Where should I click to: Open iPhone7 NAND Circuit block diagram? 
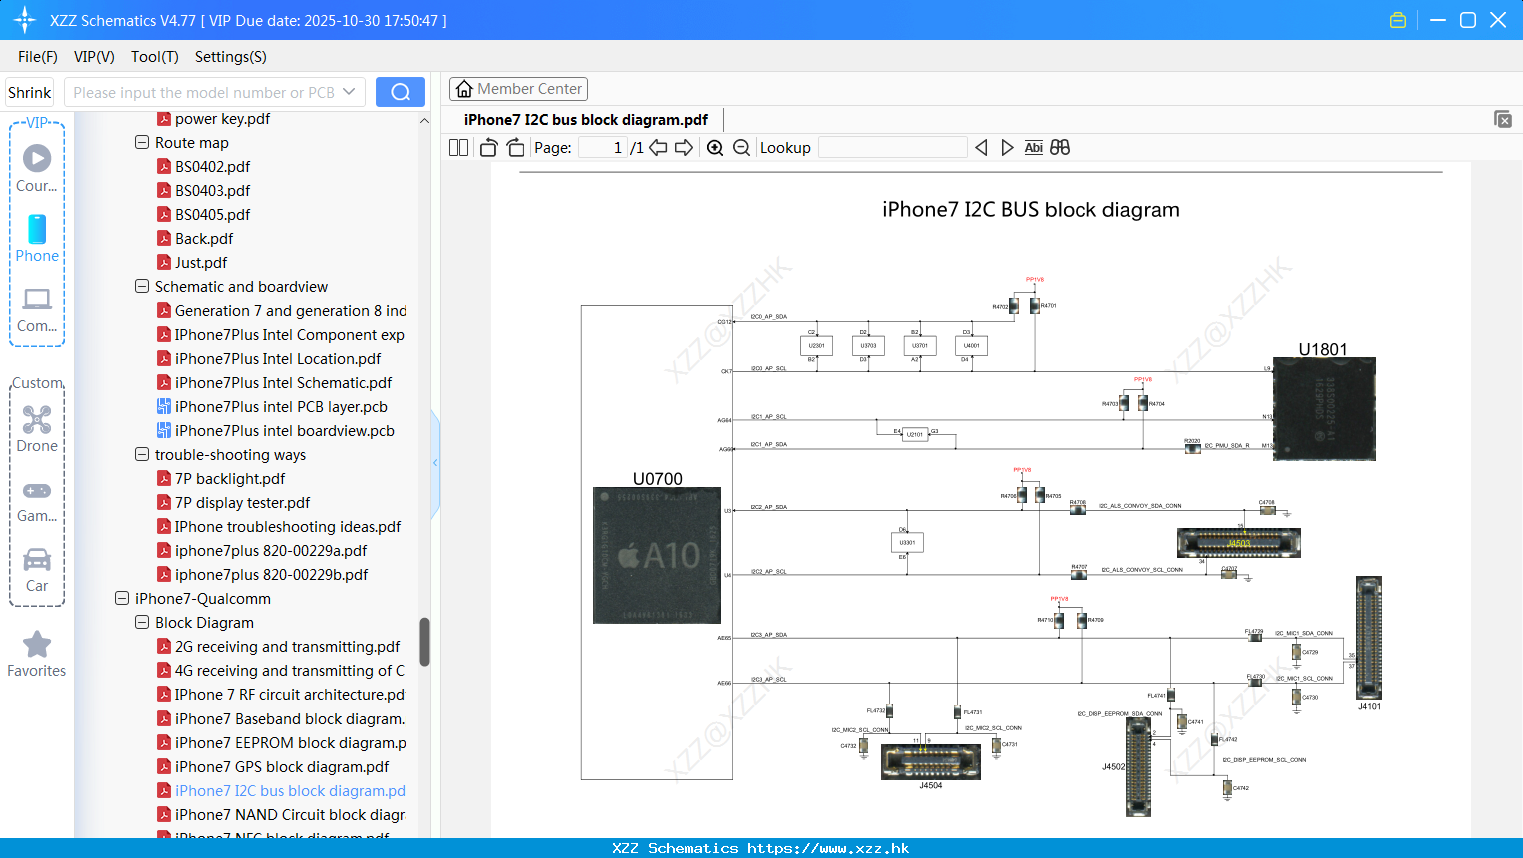pyautogui.click(x=290, y=815)
